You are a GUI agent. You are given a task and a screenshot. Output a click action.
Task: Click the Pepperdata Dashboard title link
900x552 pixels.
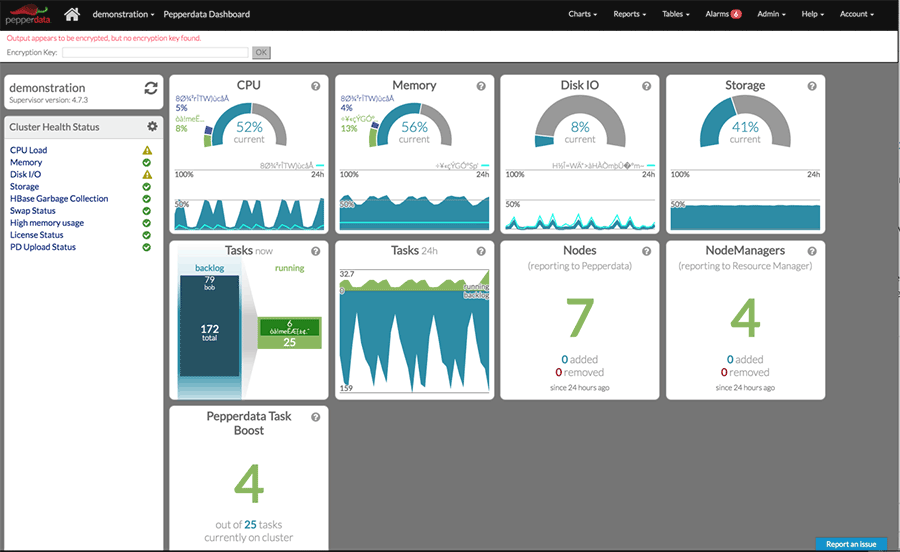[207, 14]
